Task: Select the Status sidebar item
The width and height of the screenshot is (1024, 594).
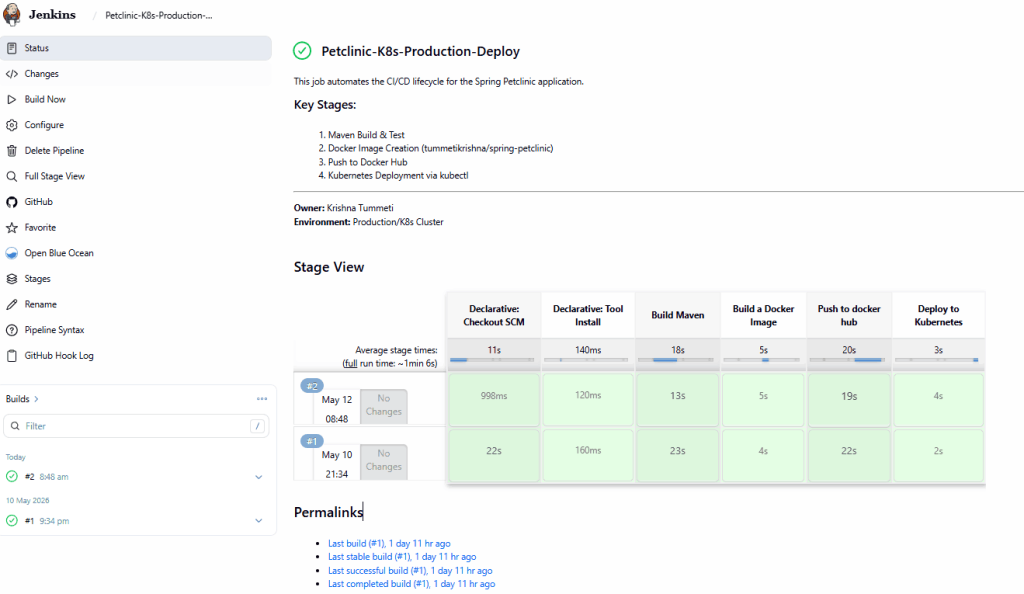Action: pyautogui.click(x=136, y=48)
